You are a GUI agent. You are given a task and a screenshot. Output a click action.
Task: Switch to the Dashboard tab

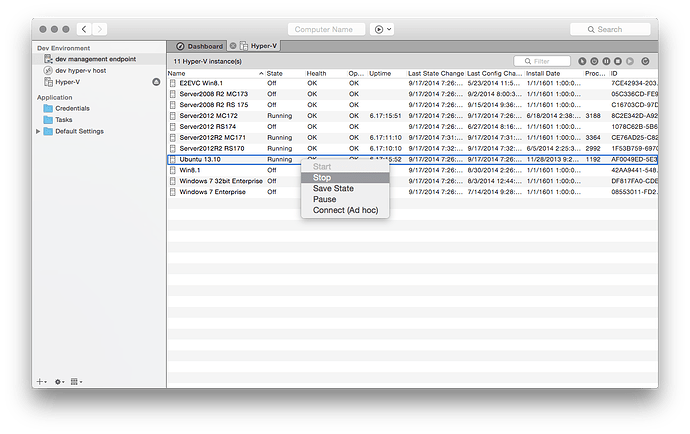200,46
